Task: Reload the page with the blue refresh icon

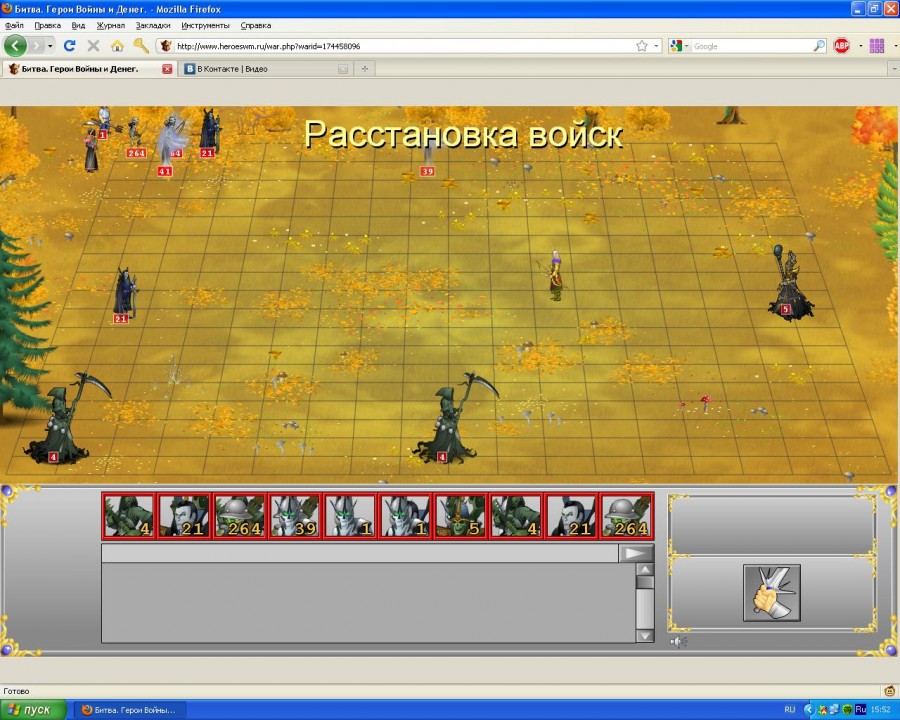Action: click(x=69, y=46)
